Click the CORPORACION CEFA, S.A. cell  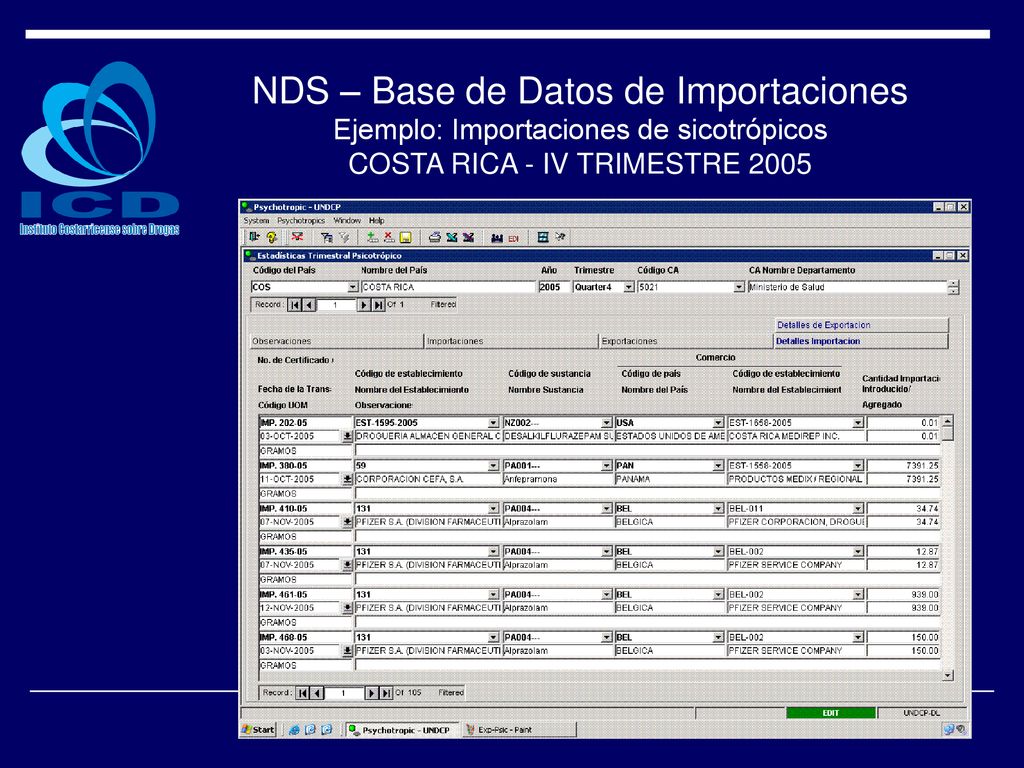pos(428,479)
